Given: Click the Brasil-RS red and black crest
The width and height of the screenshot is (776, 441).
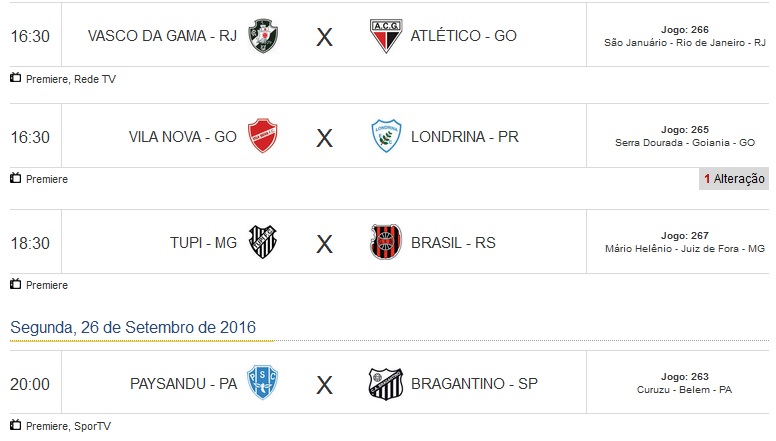Looking at the screenshot, I should 385,242.
